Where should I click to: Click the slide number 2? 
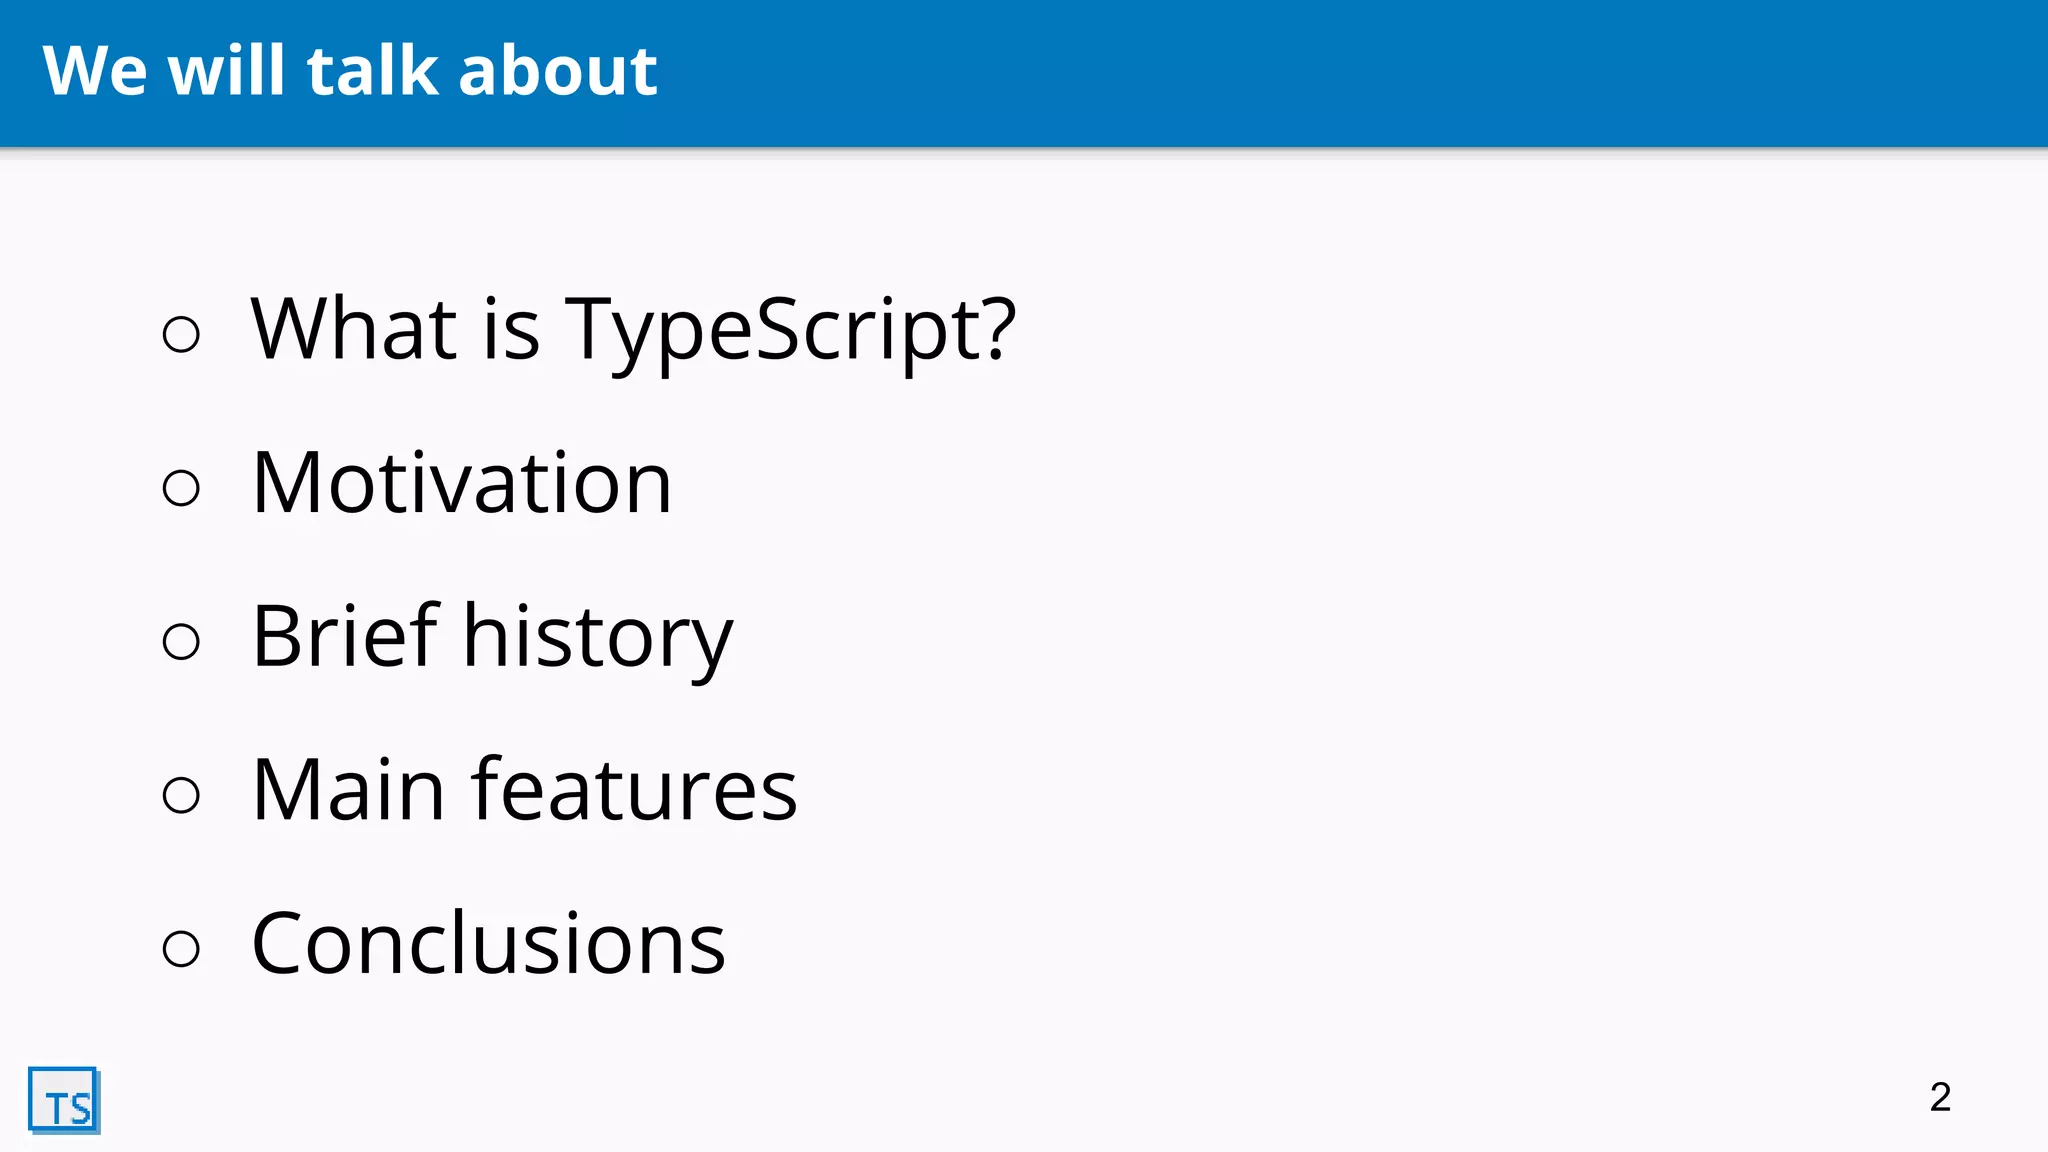tap(1940, 1097)
